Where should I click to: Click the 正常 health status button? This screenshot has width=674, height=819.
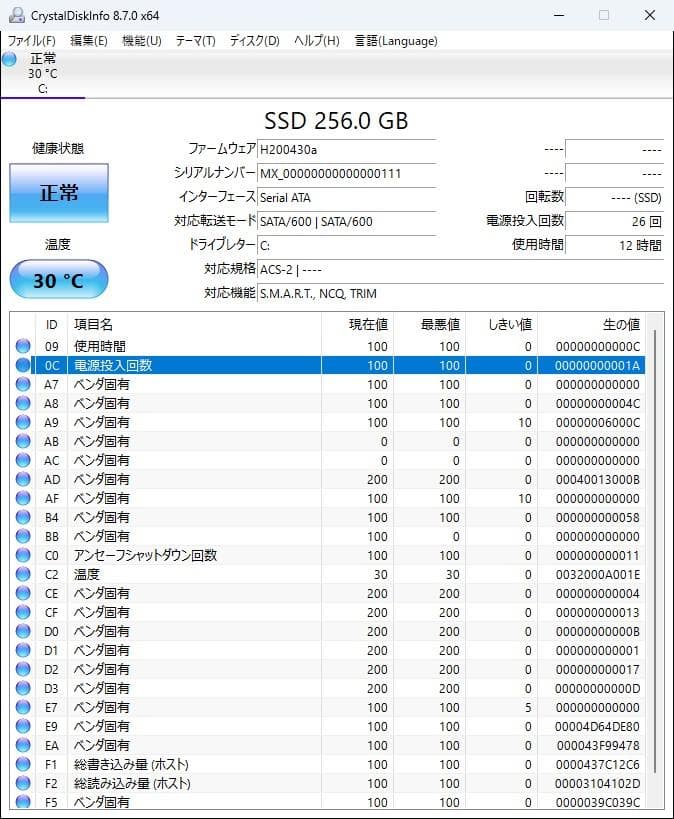(59, 193)
